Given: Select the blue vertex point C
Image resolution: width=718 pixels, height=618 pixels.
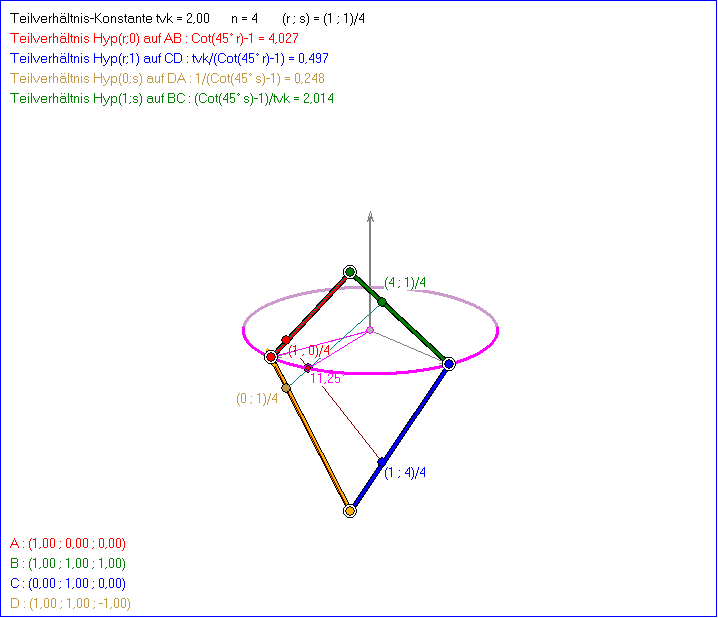Looking at the screenshot, I should [x=449, y=364].
